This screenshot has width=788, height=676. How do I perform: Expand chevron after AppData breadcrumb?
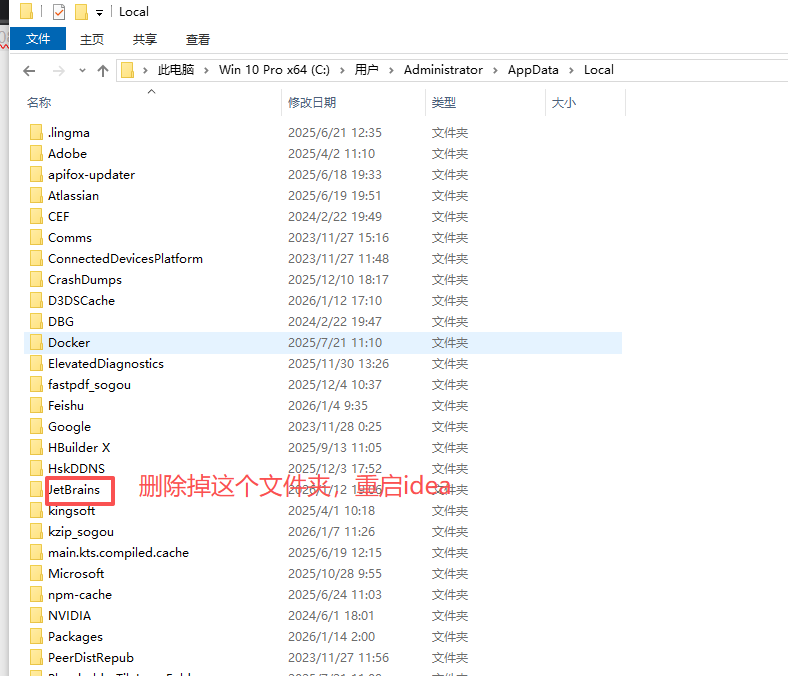(x=571, y=70)
